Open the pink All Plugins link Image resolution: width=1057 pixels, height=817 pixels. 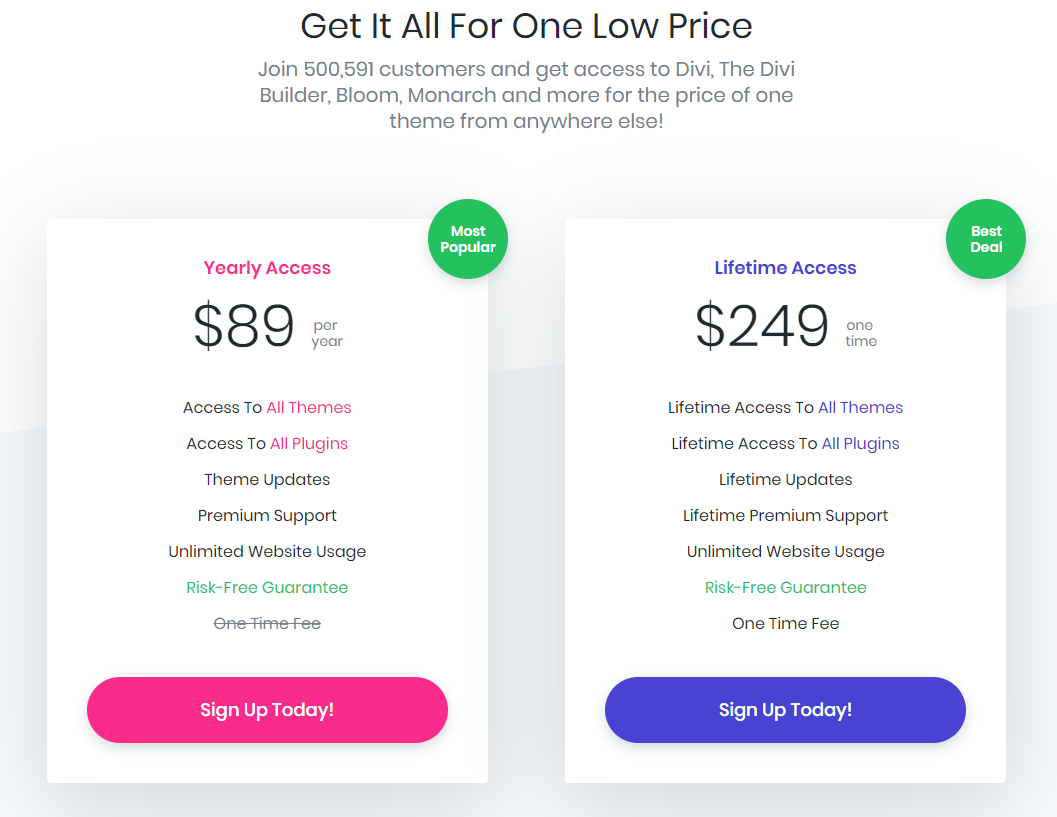pyautogui.click(x=309, y=444)
